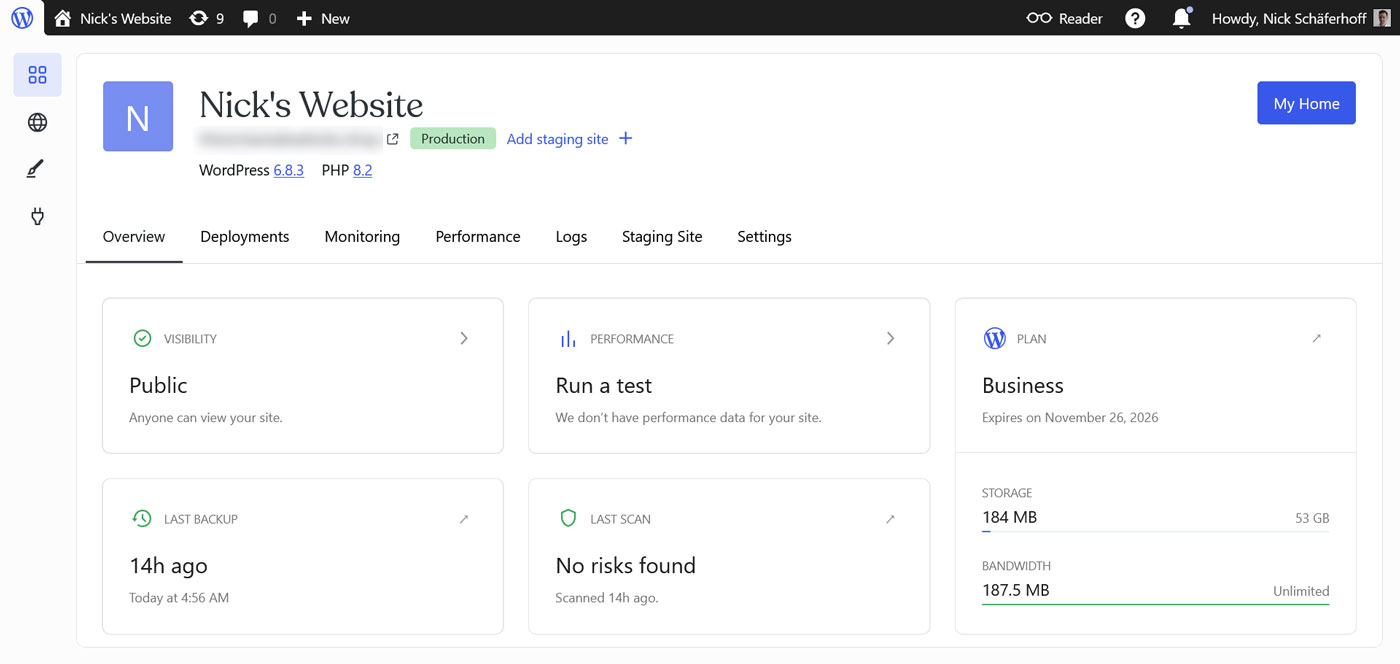Open updates via the circular arrows icon
This screenshot has width=1400, height=664.
pos(198,17)
